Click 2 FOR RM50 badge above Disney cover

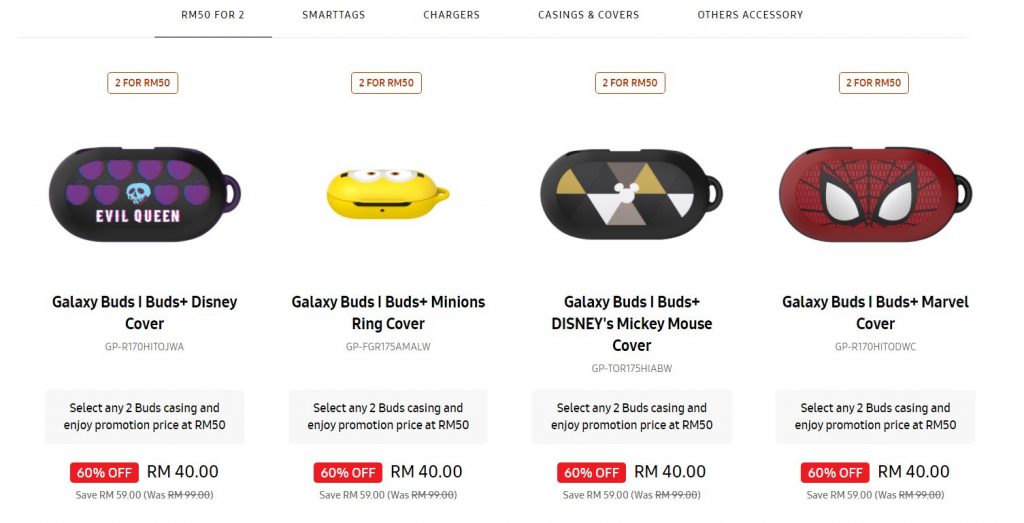tap(142, 83)
